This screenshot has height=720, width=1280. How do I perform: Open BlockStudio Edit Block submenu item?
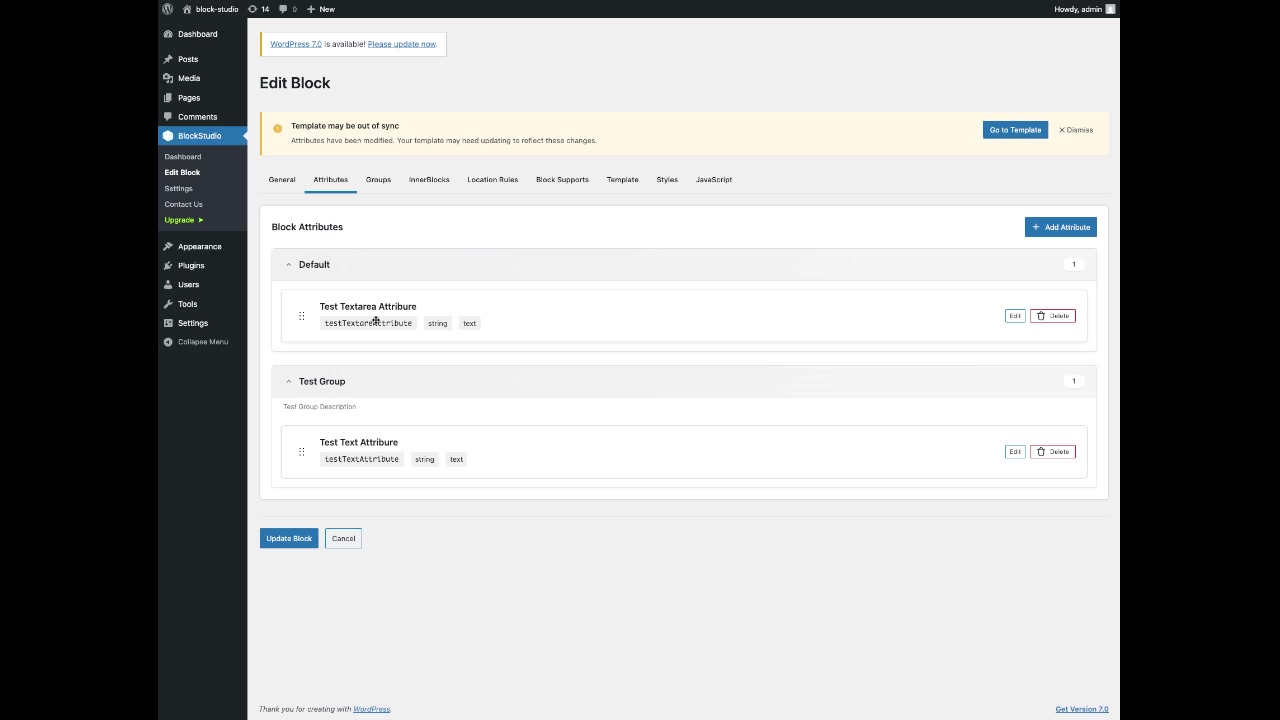click(182, 173)
